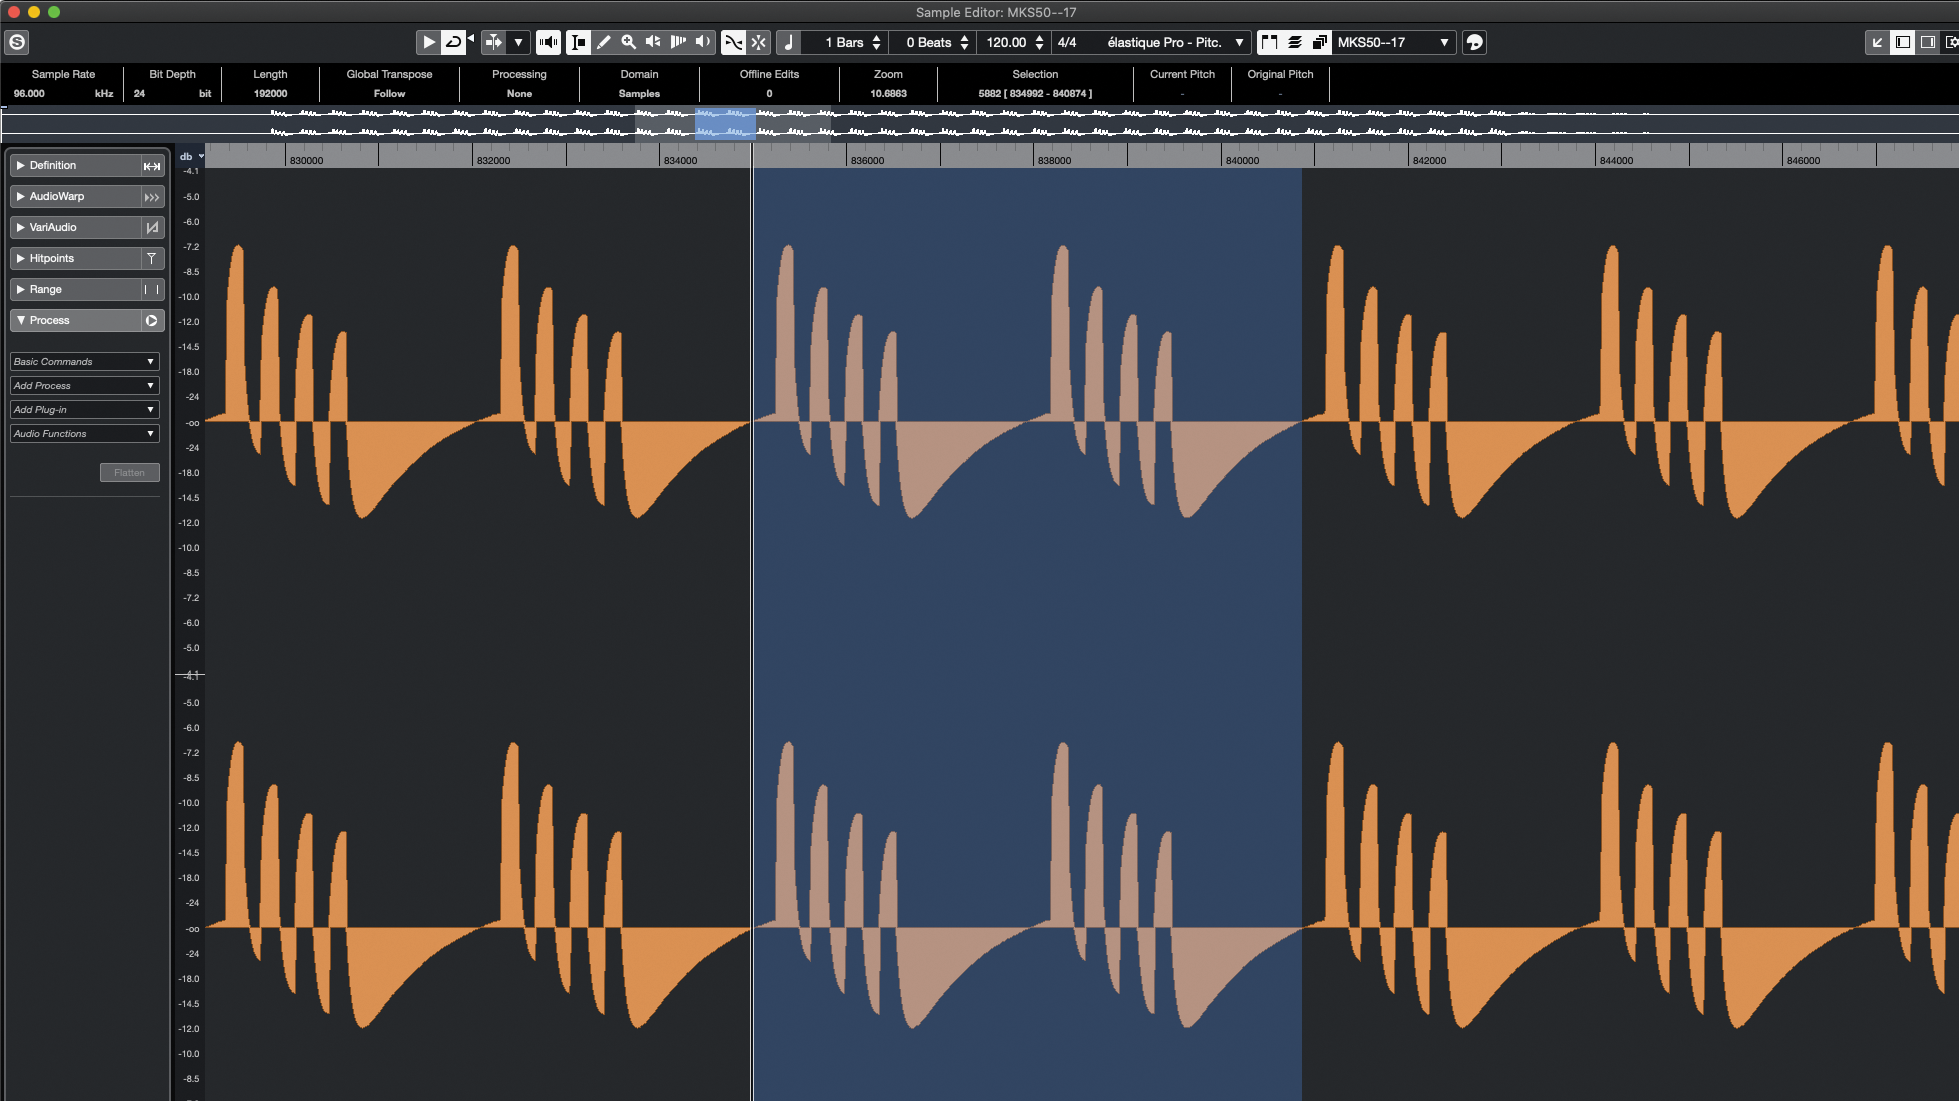Open the AudioWarp tab
This screenshot has height=1101, width=1959.
tap(75, 196)
